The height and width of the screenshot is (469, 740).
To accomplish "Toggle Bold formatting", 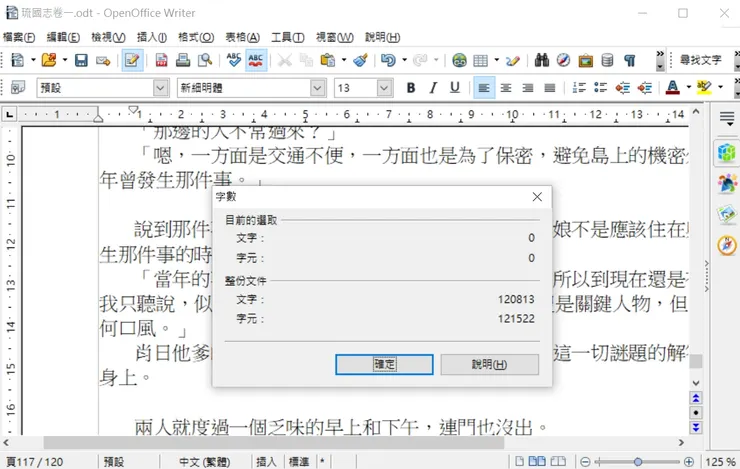I will tap(411, 88).
